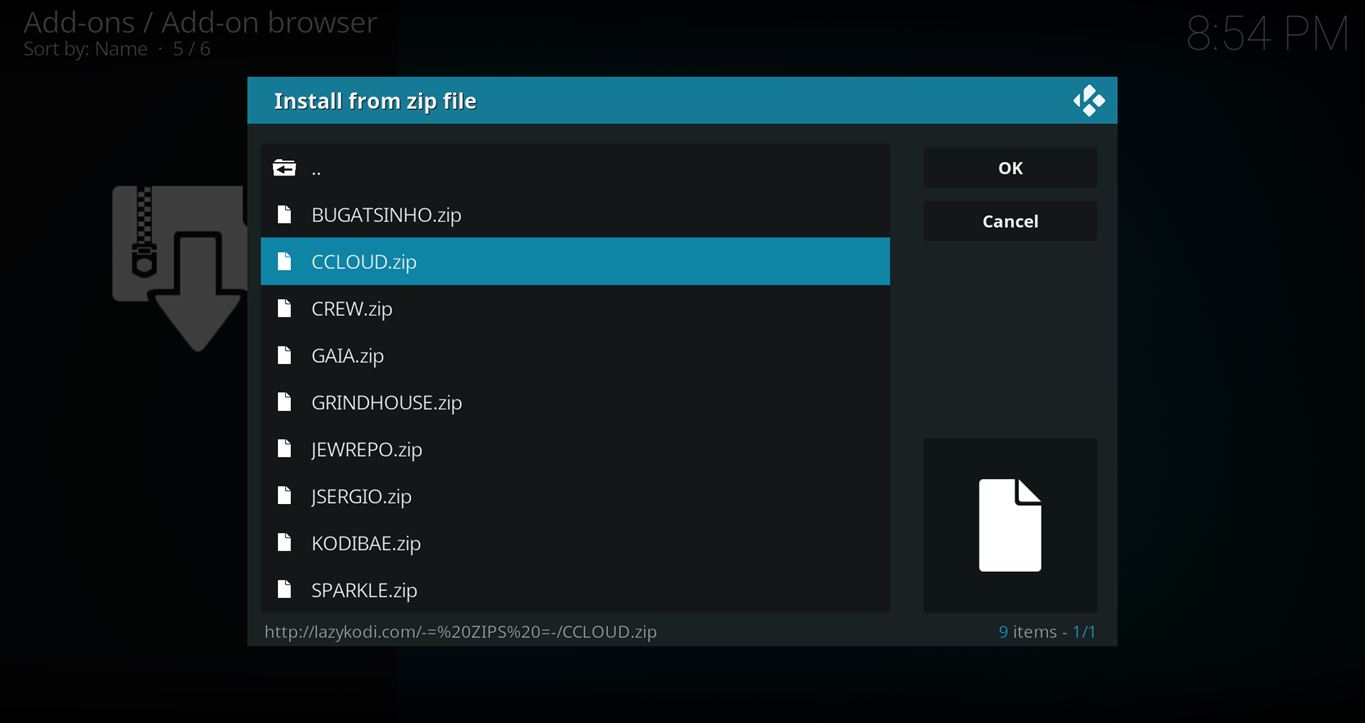The image size is (1365, 723).
Task: Click the Kodi logo in dialog header
Action: [1088, 101]
